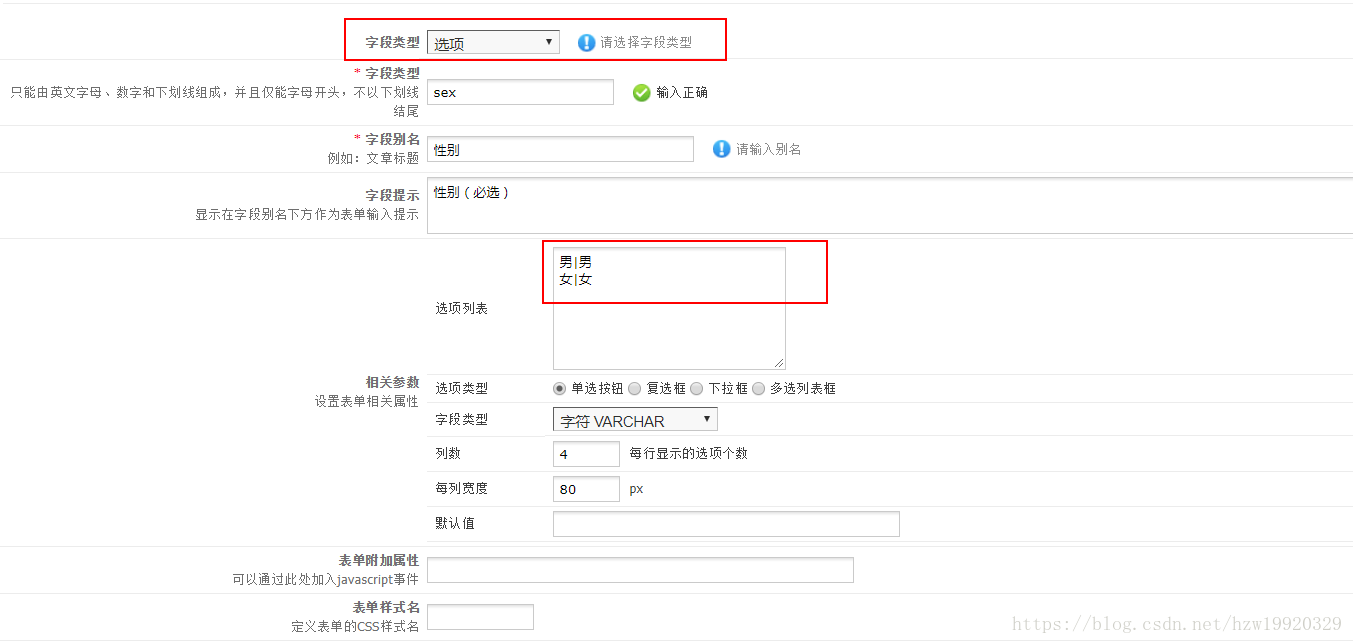Image resolution: width=1353 pixels, height=644 pixels.
Task: Click the 设置表单相关属性 description text
Action: pyautogui.click(x=367, y=401)
